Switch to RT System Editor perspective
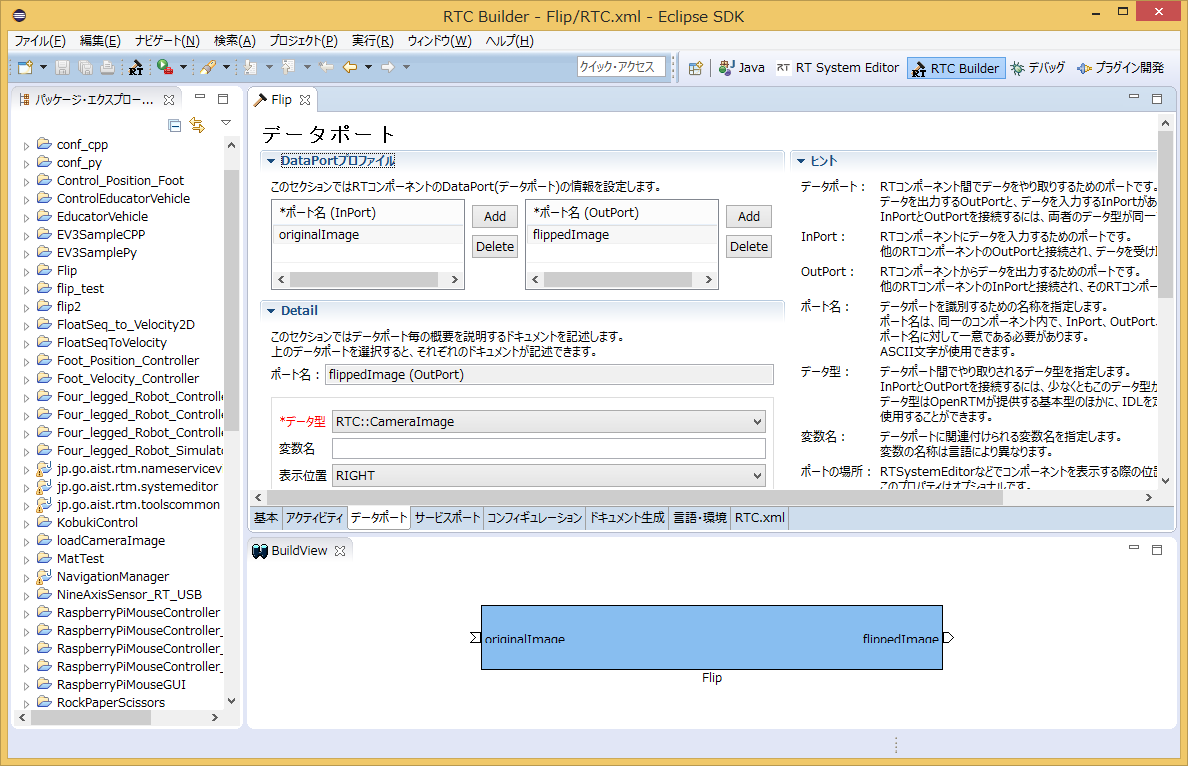Viewport: 1188px width, 766px height. coord(838,67)
